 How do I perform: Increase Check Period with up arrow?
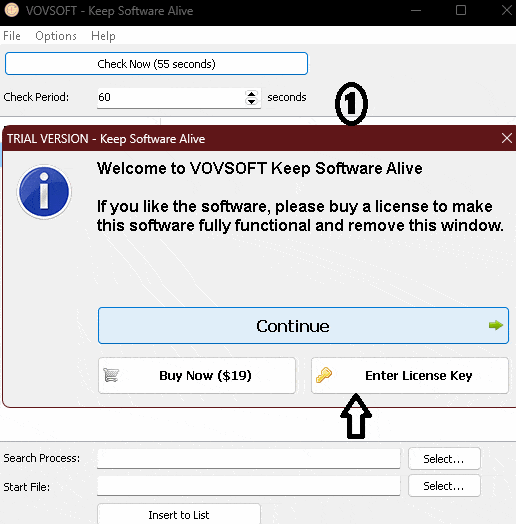click(x=252, y=94)
